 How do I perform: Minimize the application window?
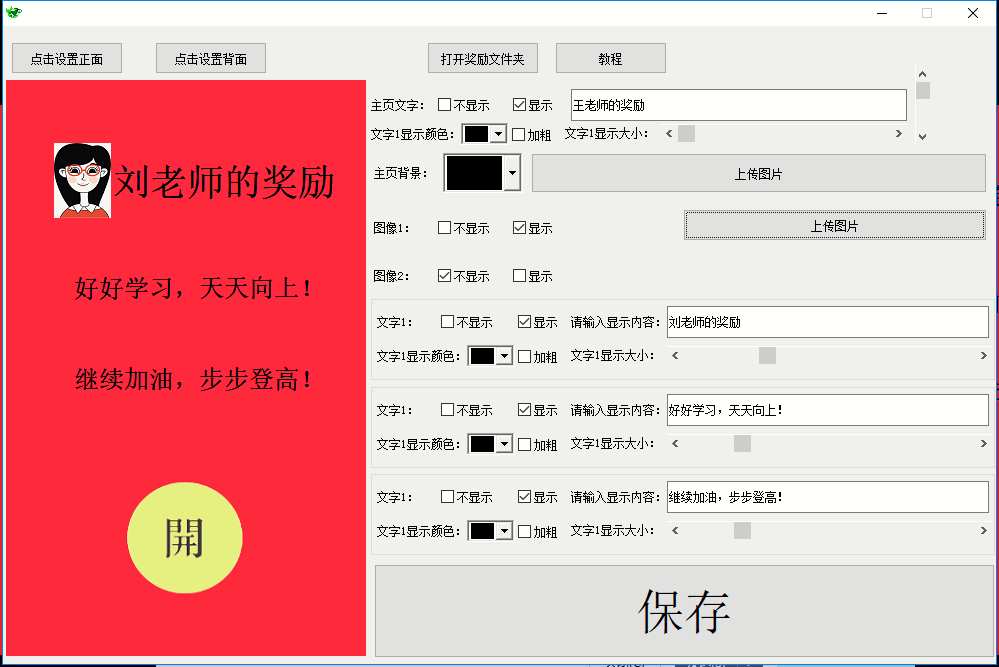pyautogui.click(x=882, y=13)
